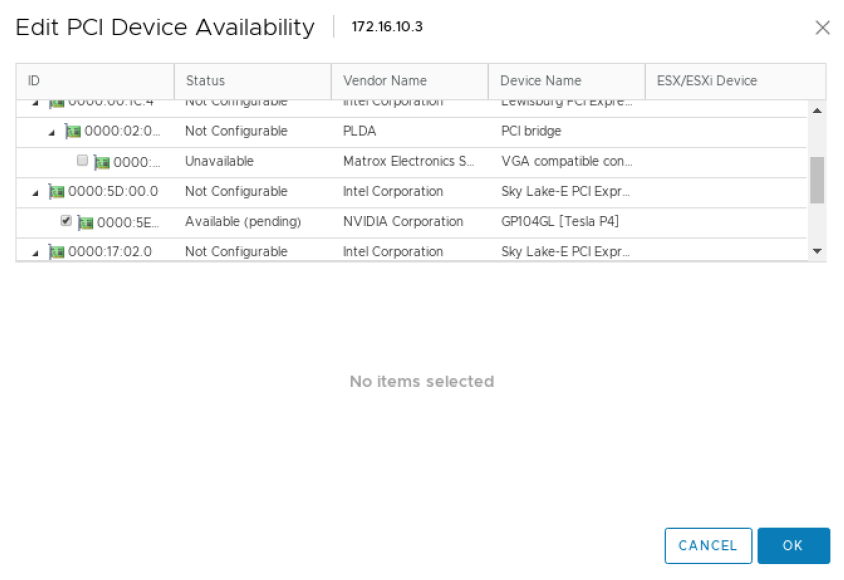Screen dimensions: 844x580
Task: Collapse the 0000:17:02.0 tree node
Action: click(x=36, y=252)
